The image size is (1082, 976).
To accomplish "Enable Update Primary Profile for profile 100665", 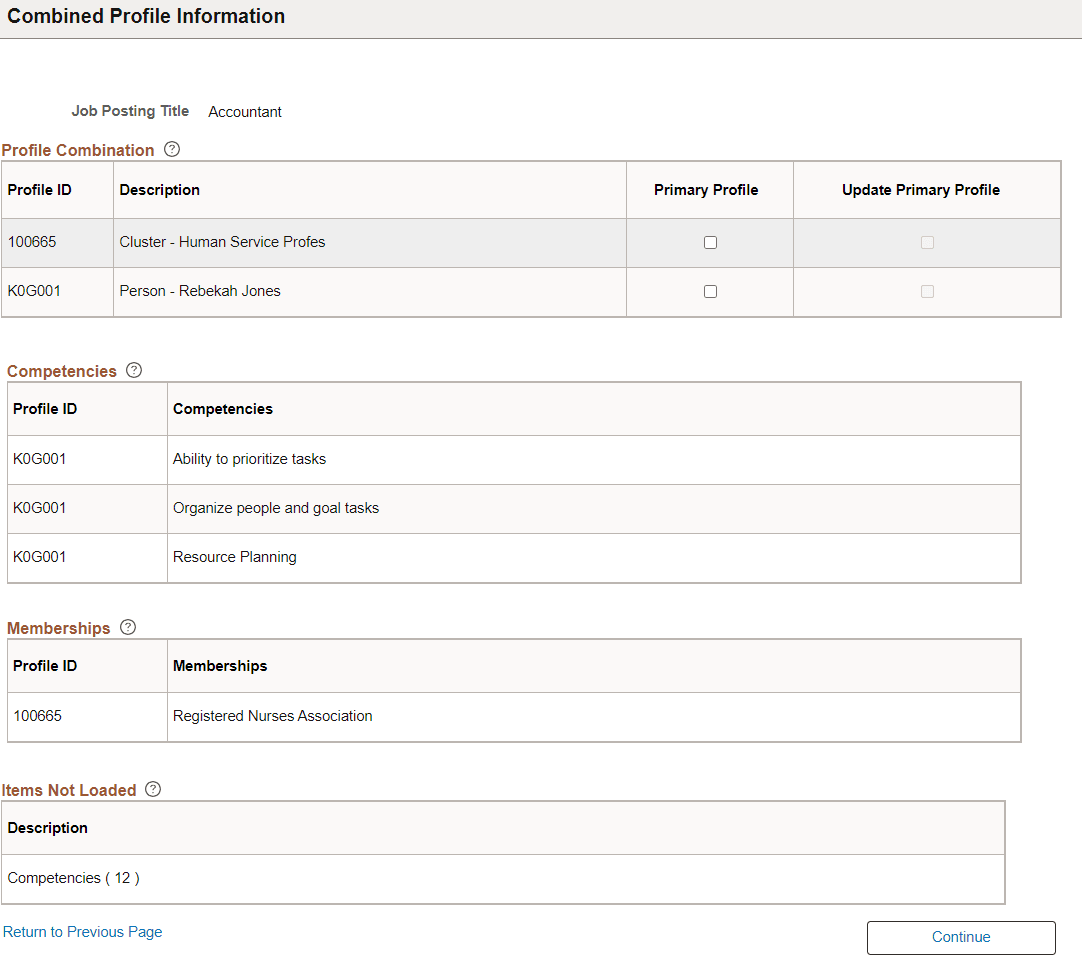I will coord(927,242).
